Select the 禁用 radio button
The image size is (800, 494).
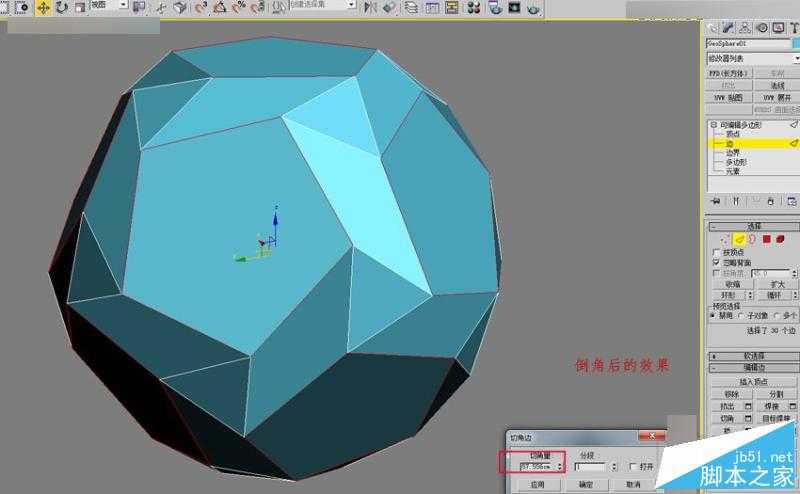click(x=713, y=316)
